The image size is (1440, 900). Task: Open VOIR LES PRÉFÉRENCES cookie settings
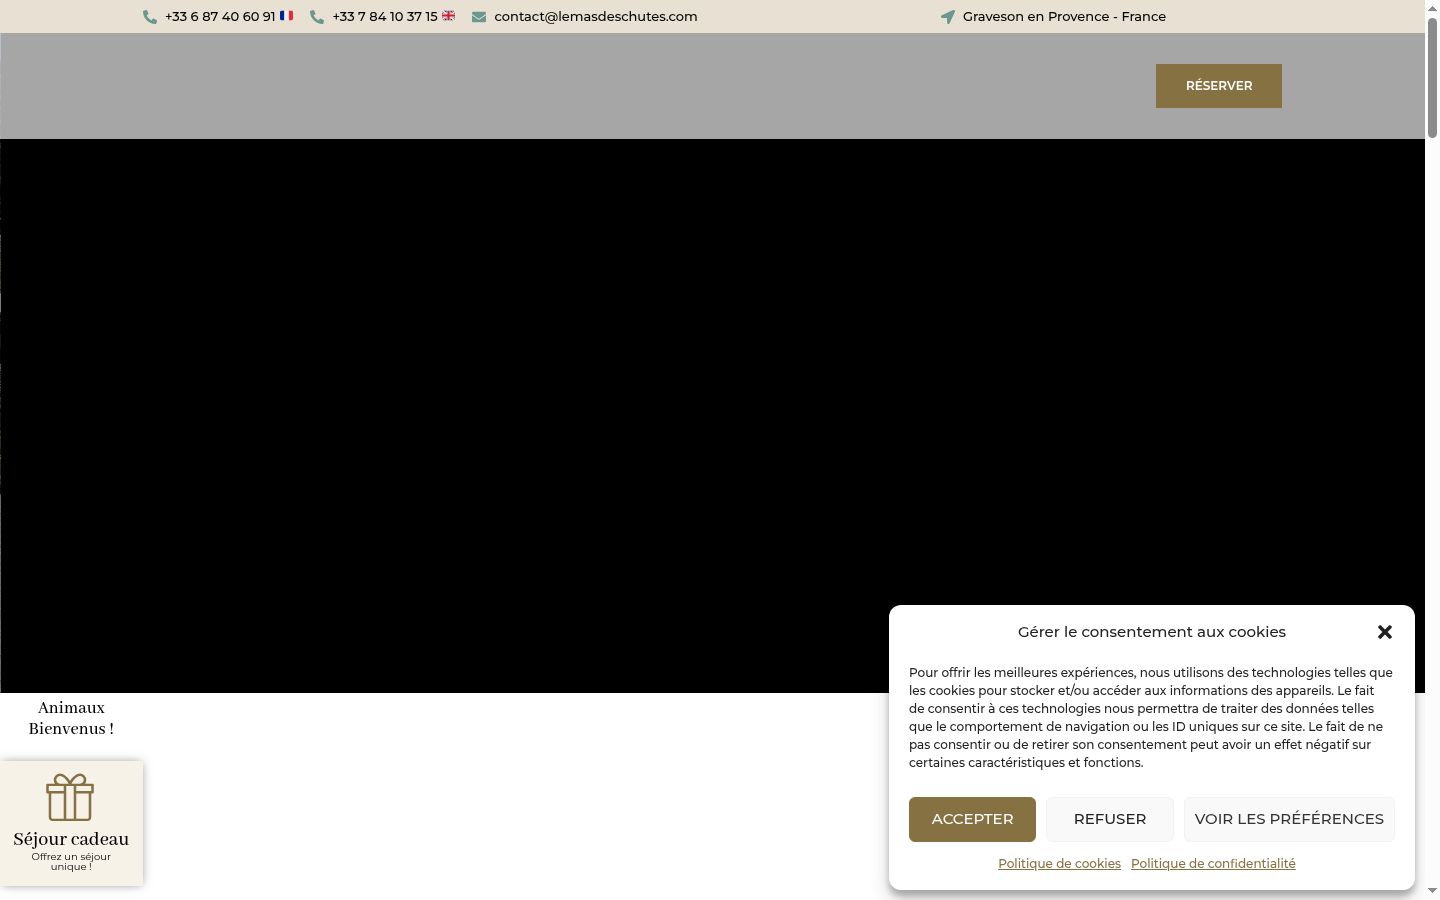[x=1289, y=819]
